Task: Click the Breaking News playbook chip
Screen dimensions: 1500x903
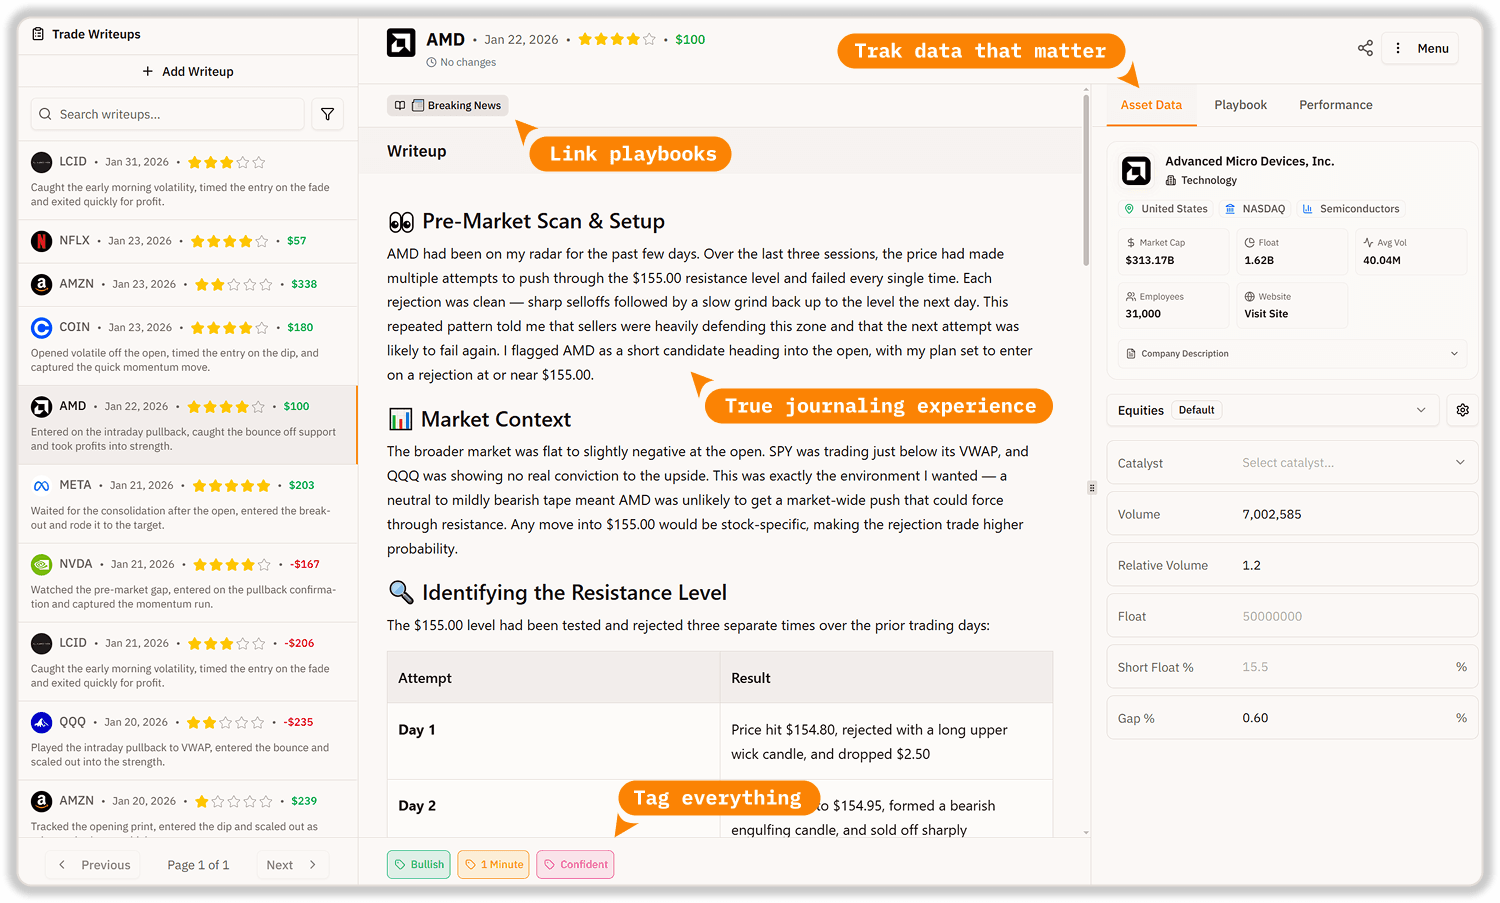Action: 447,106
